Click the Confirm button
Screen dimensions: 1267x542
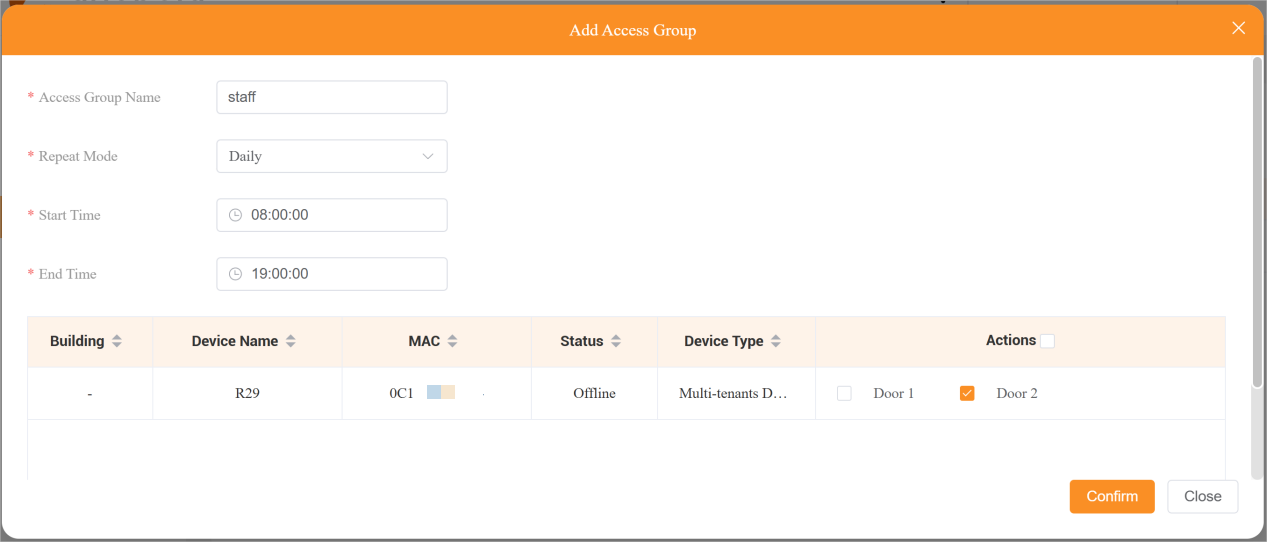coord(1112,497)
